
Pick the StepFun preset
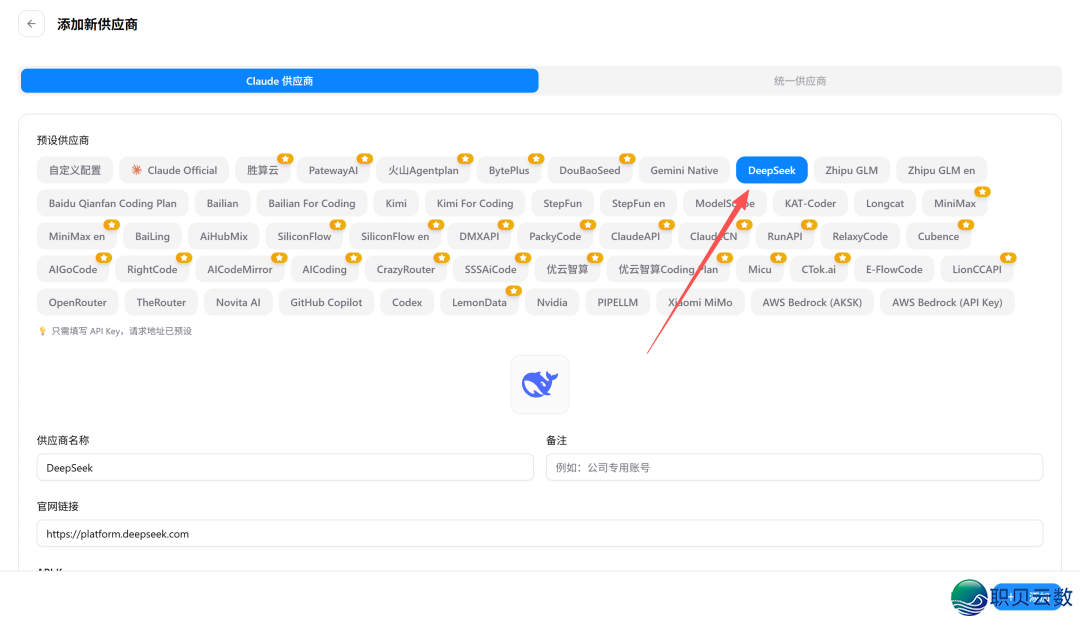(x=563, y=203)
